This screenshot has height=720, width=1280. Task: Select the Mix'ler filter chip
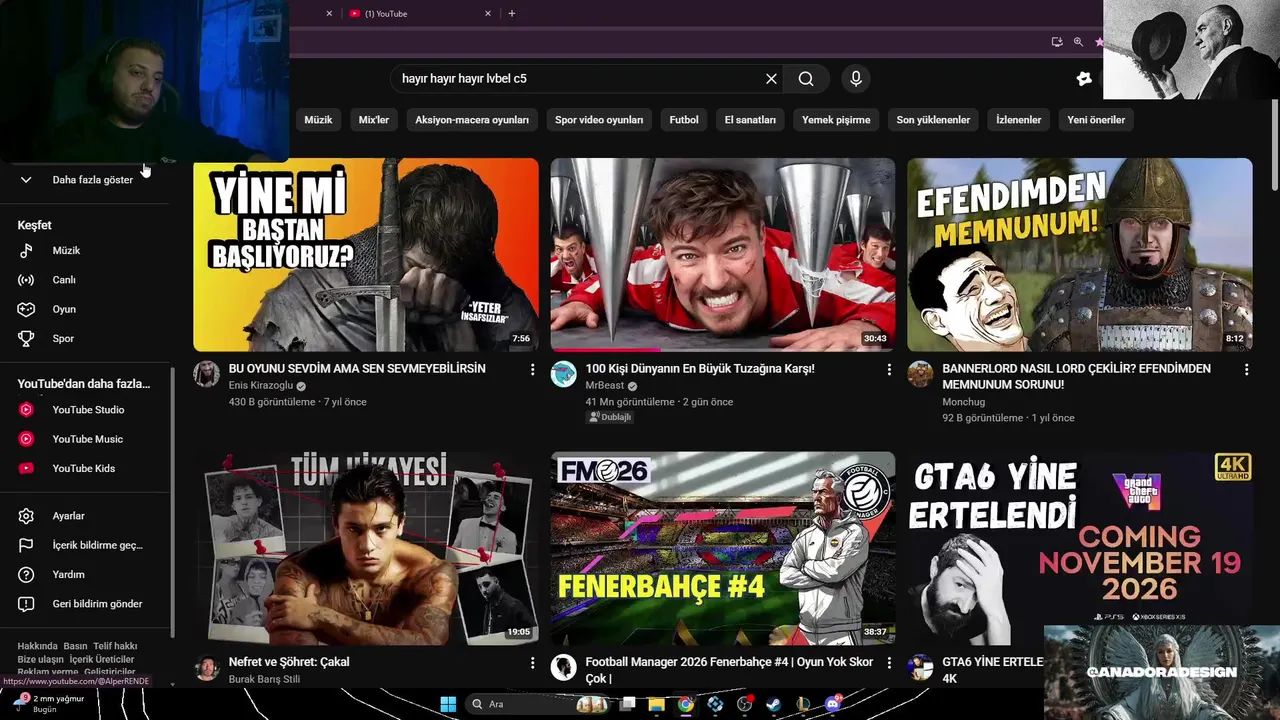[373, 120]
